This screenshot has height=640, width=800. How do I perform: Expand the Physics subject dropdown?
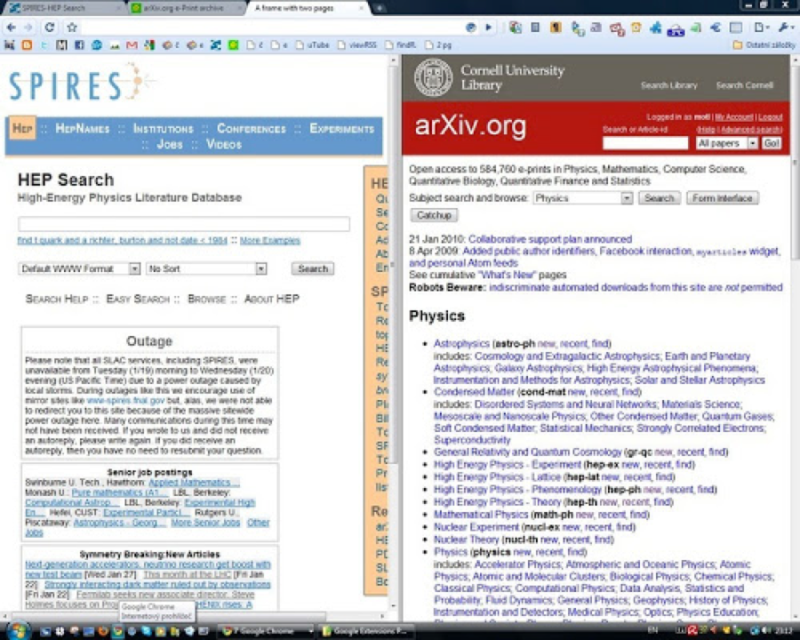pos(583,198)
